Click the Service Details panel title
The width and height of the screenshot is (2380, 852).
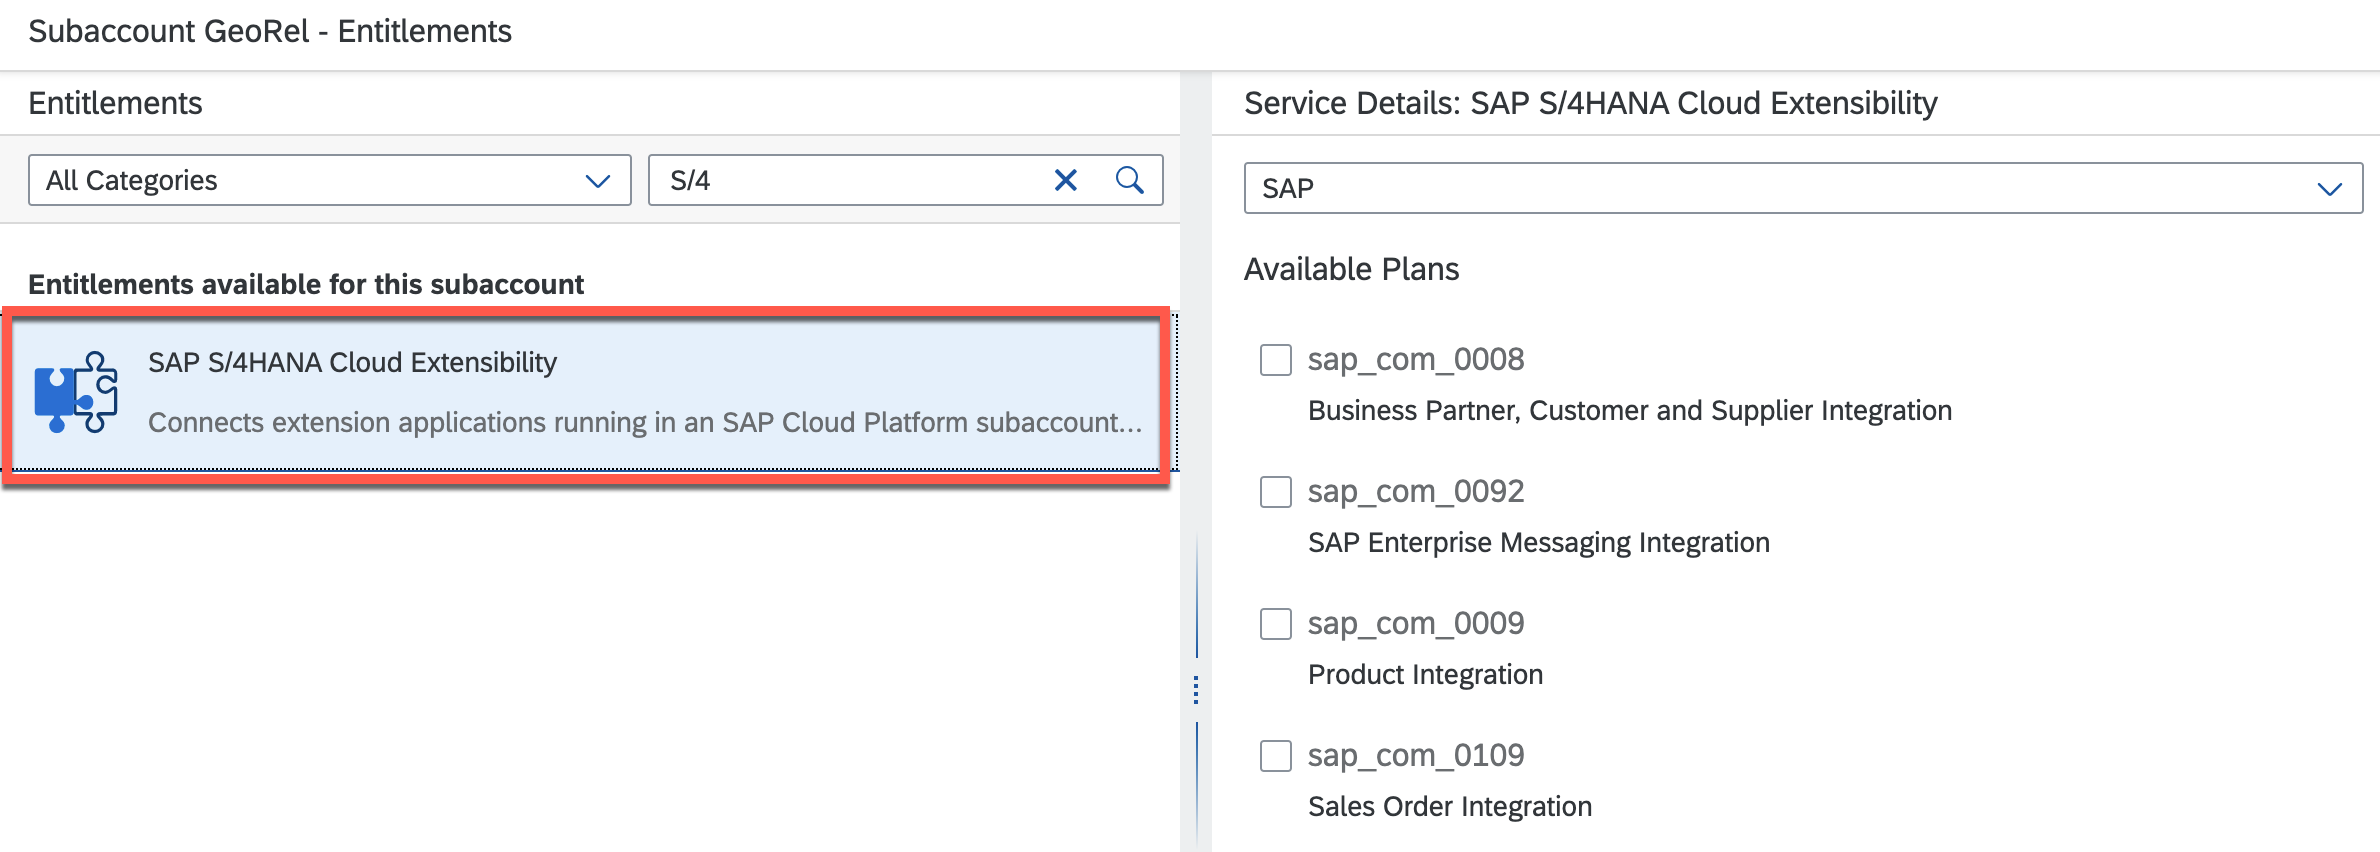coord(1591,103)
